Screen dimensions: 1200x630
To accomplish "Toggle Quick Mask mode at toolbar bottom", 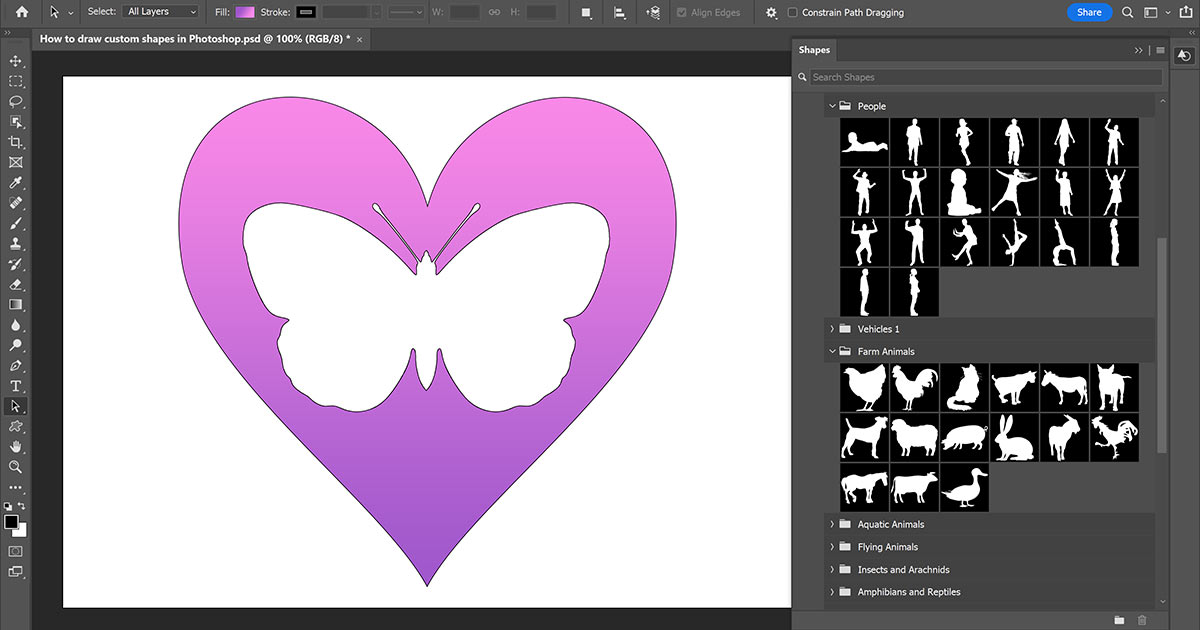I will pos(15,551).
